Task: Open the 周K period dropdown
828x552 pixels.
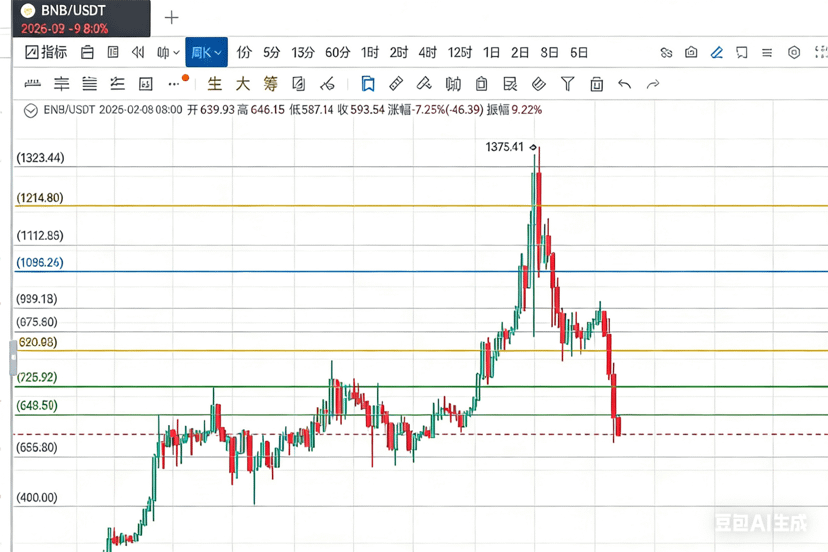Action: click(206, 52)
